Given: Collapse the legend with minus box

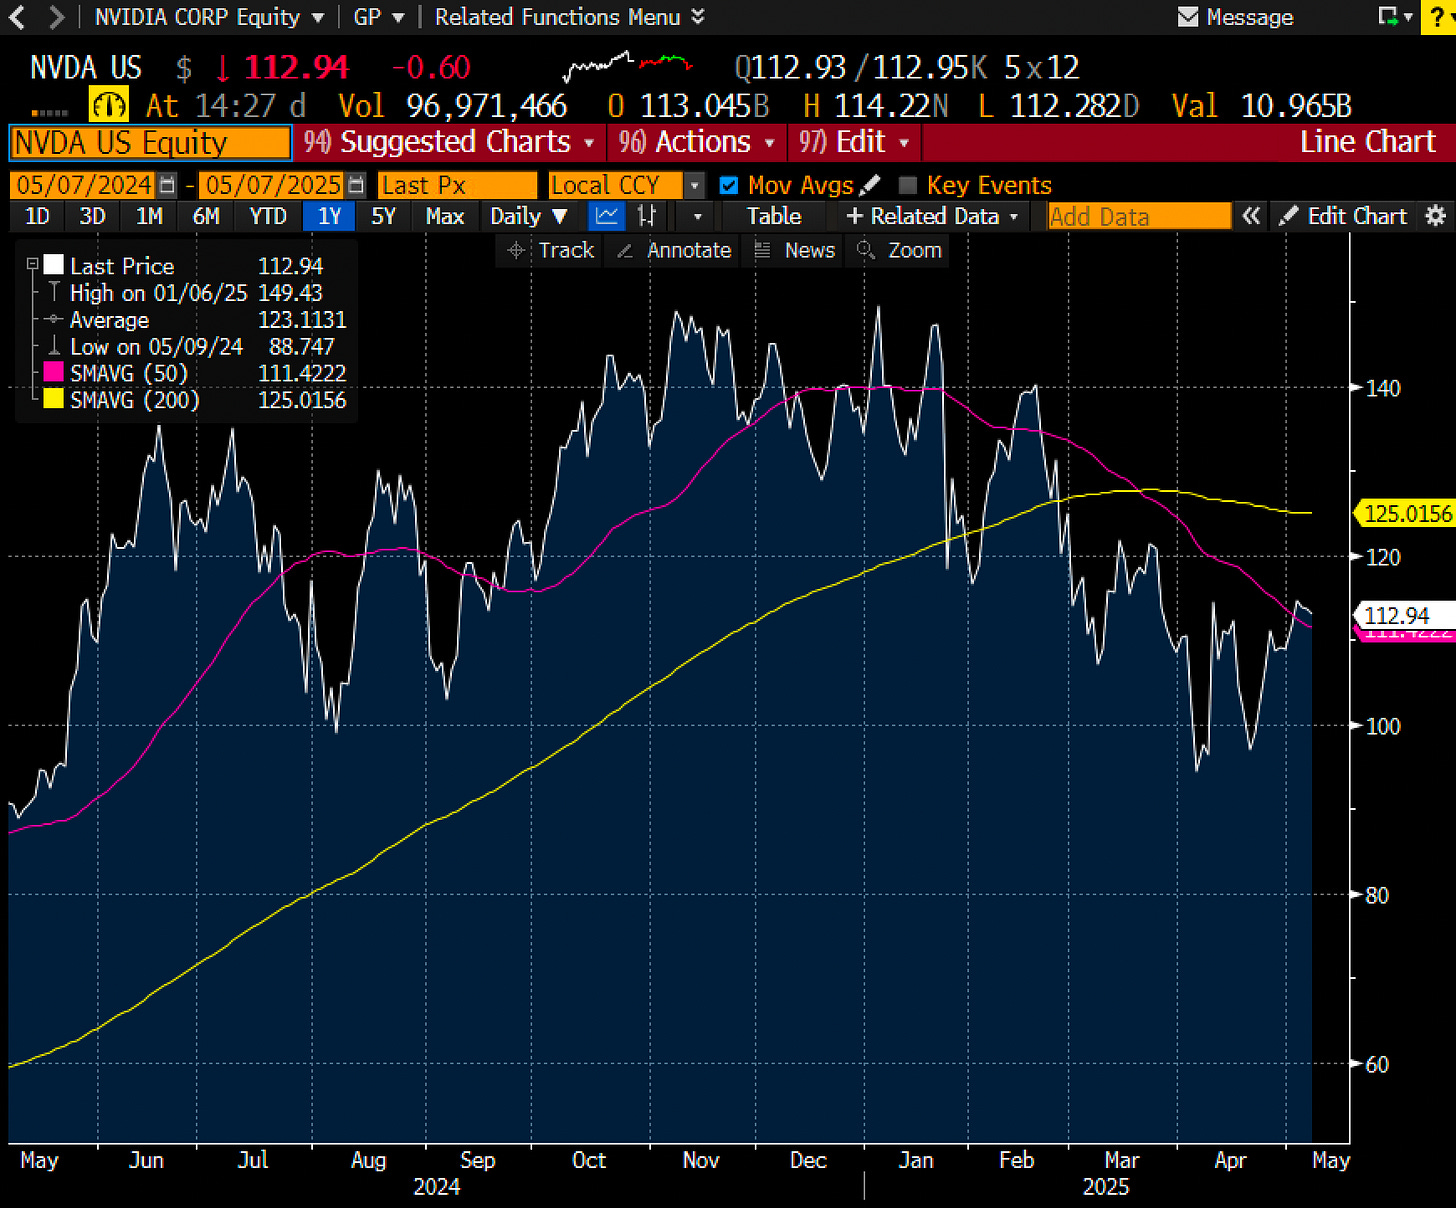Looking at the screenshot, I should [32, 265].
